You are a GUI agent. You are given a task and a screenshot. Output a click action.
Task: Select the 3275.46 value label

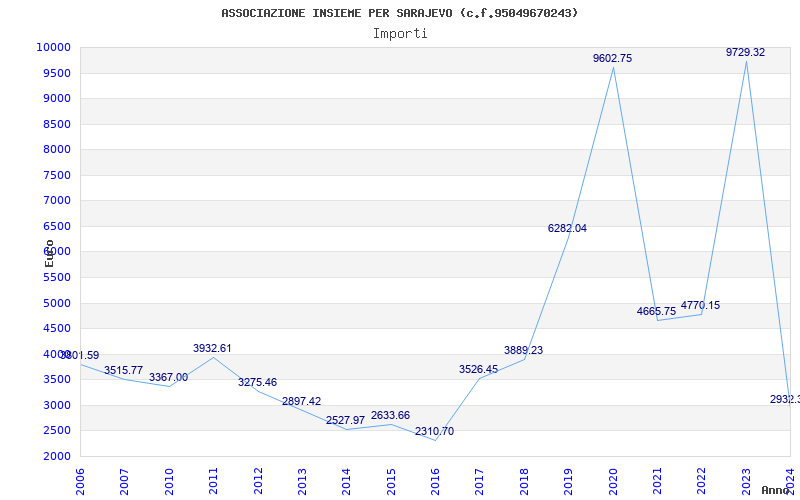257,383
